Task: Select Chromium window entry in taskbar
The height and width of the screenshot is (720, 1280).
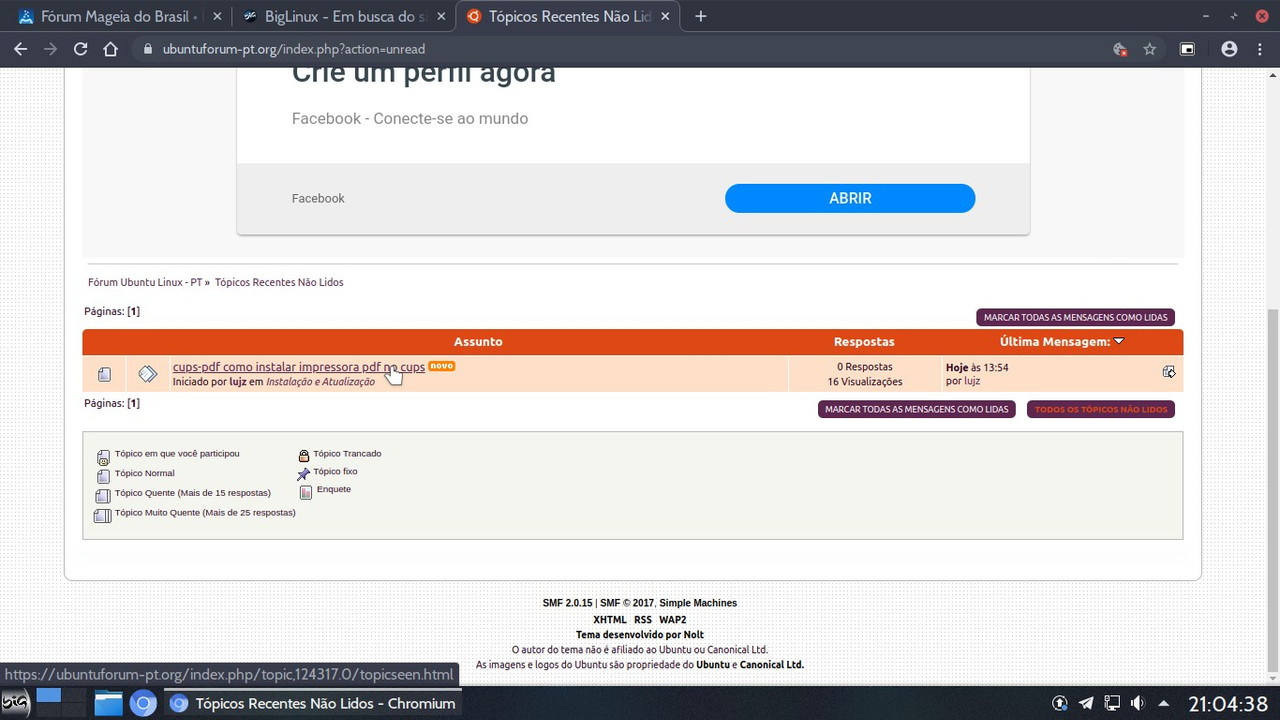Action: click(313, 704)
